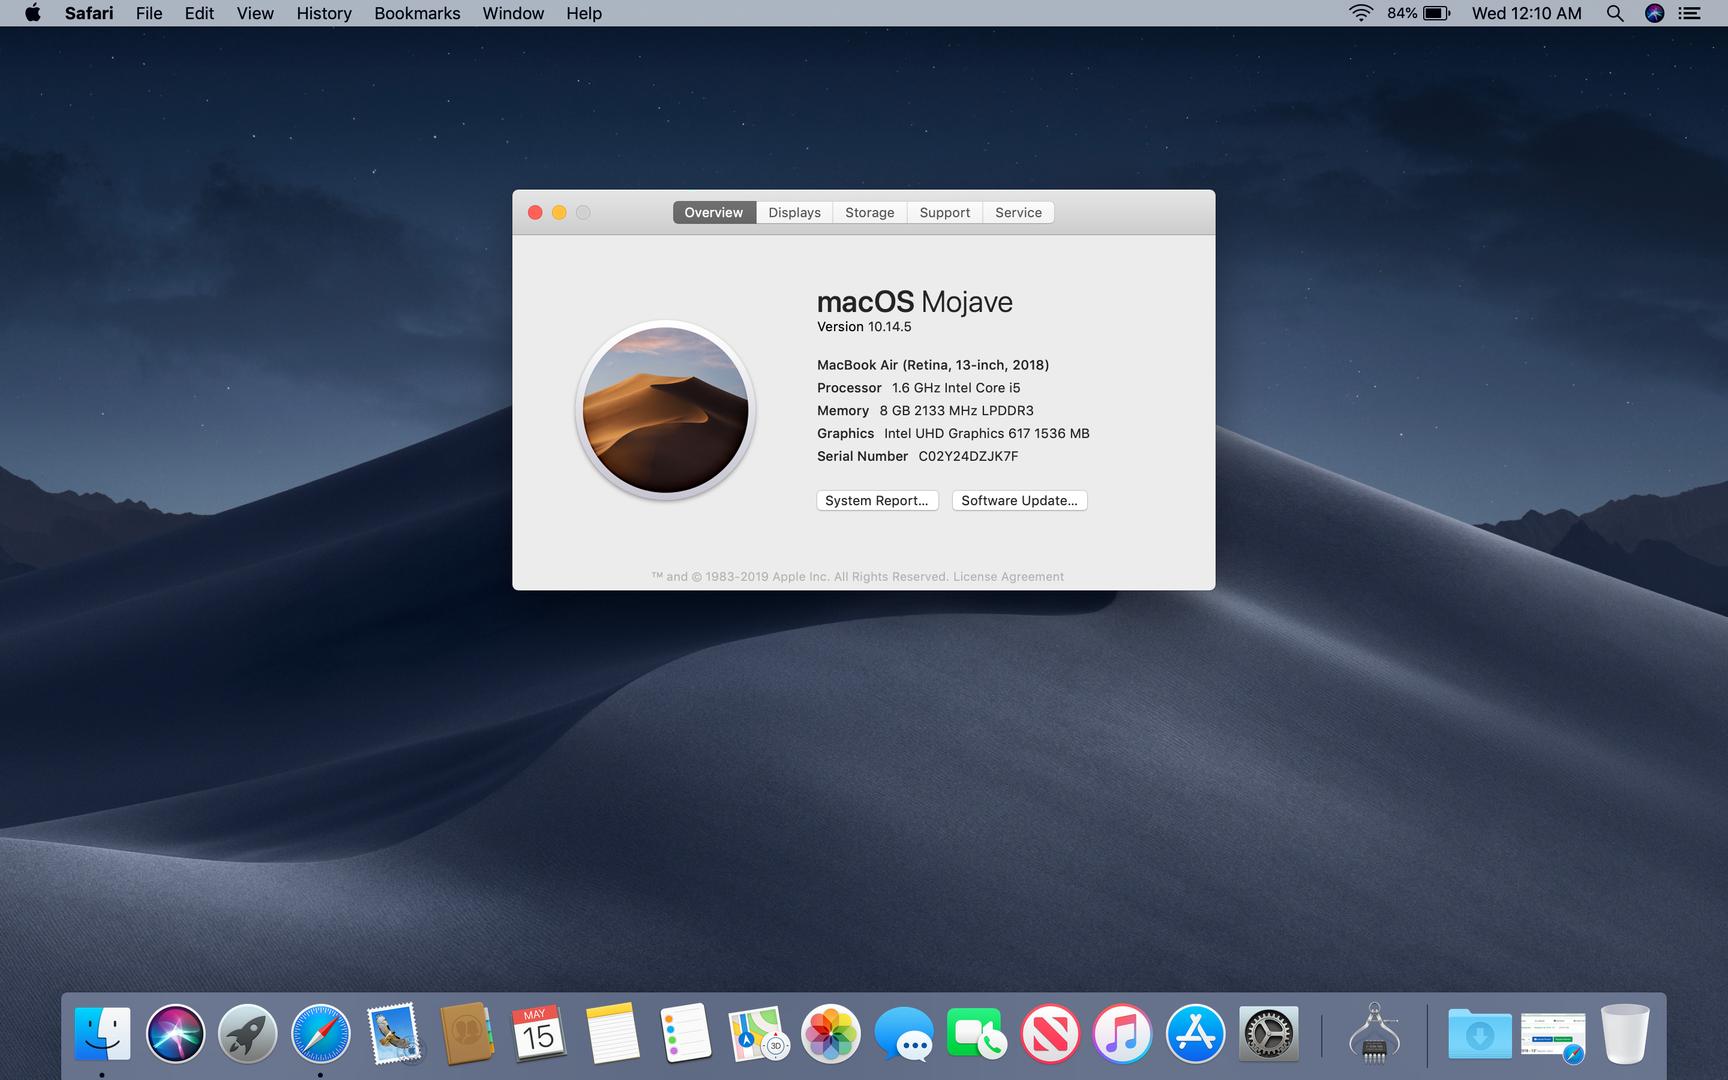The width and height of the screenshot is (1728, 1080).
Task: Click the System Report button
Action: pos(876,500)
